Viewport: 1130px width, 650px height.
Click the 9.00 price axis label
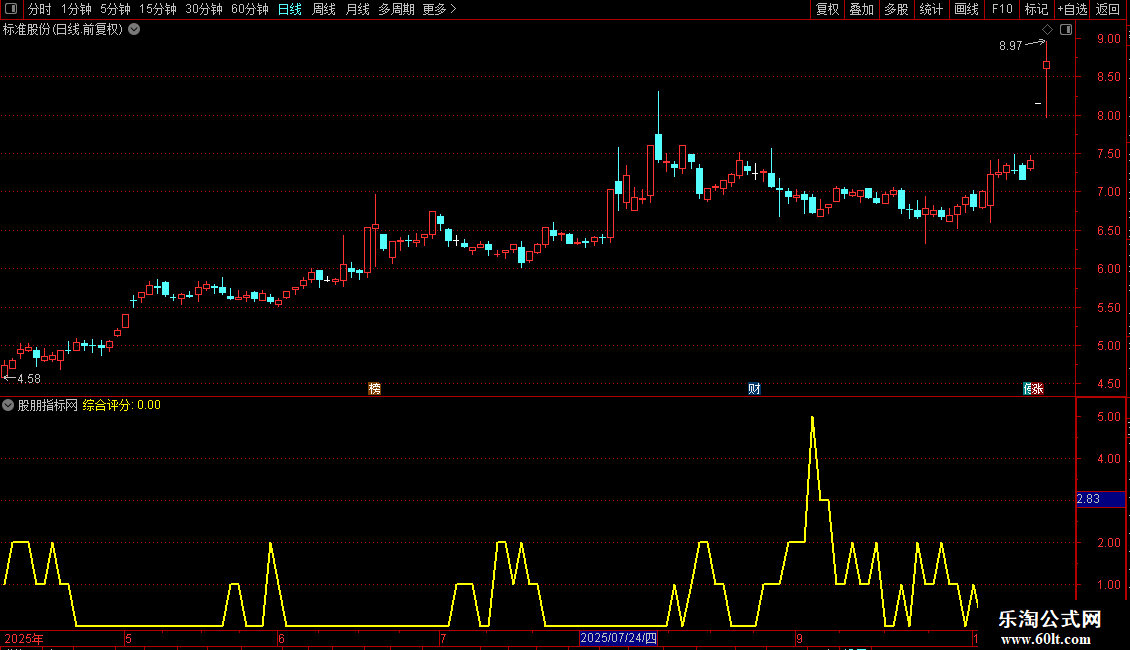1108,38
